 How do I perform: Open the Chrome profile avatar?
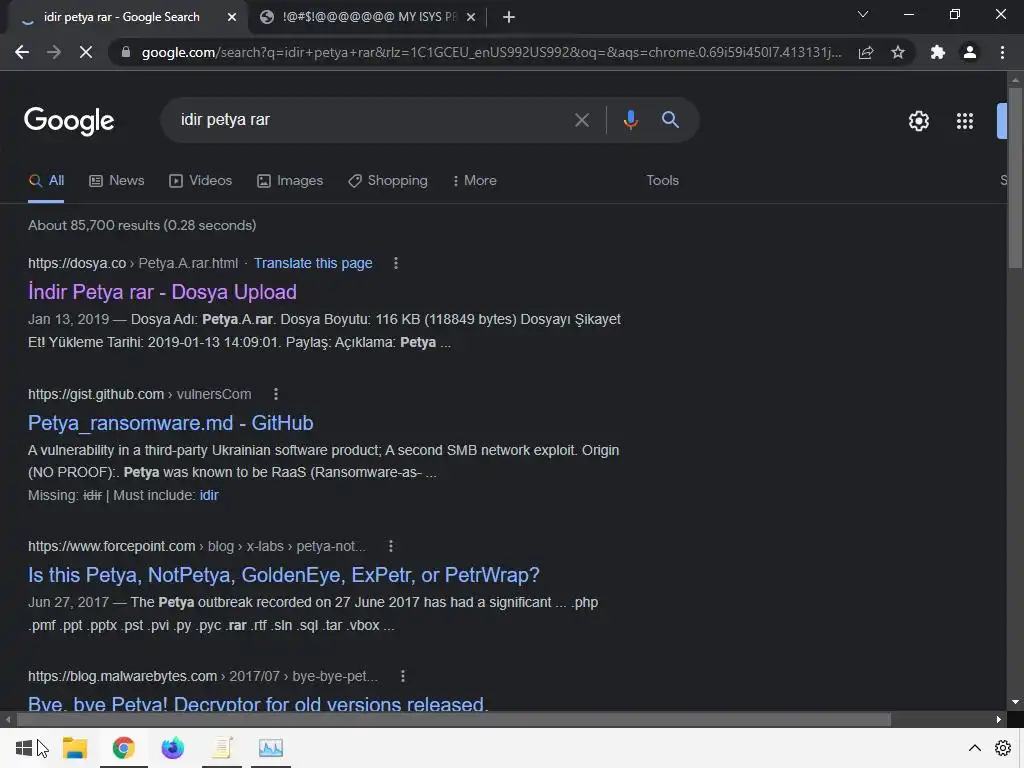pyautogui.click(x=970, y=52)
